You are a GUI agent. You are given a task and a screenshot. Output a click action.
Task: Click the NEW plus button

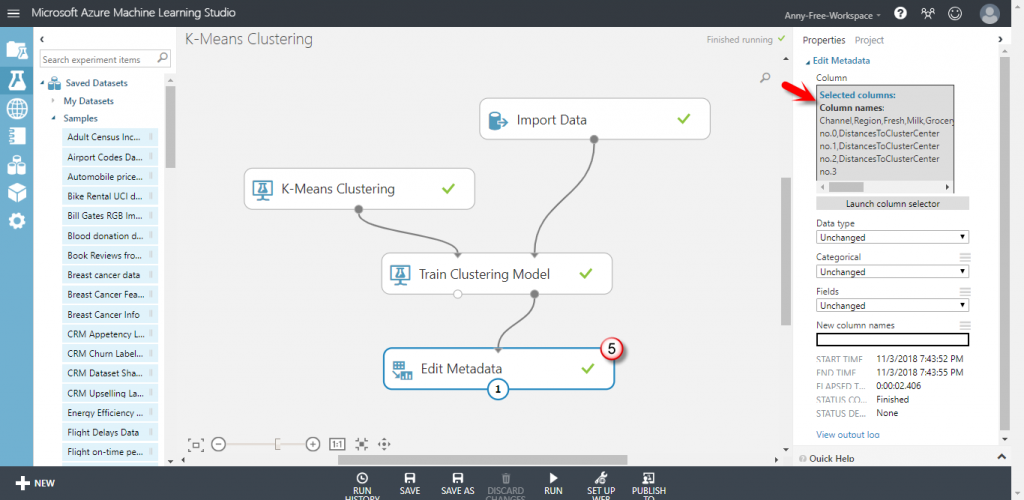click(x=35, y=483)
